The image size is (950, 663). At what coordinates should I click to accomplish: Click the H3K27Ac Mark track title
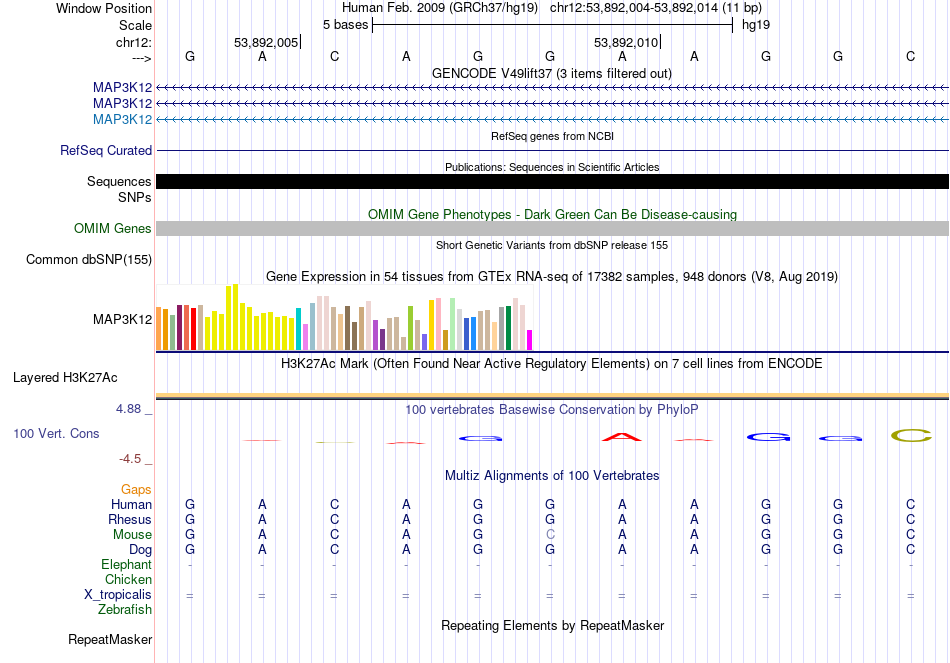[552, 364]
